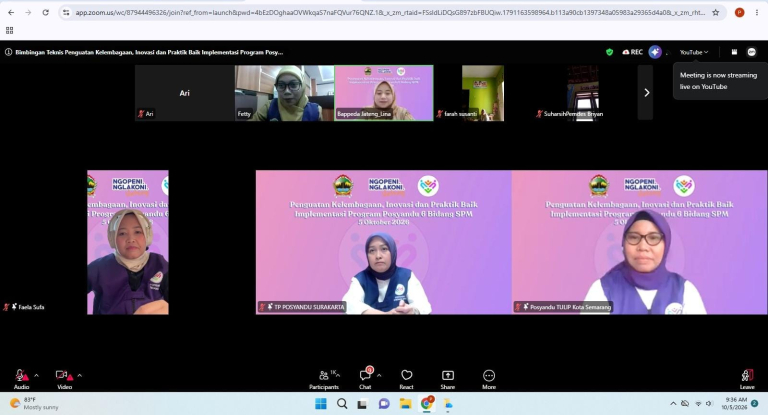Start screen Share
The height and width of the screenshot is (415, 768).
(448, 379)
